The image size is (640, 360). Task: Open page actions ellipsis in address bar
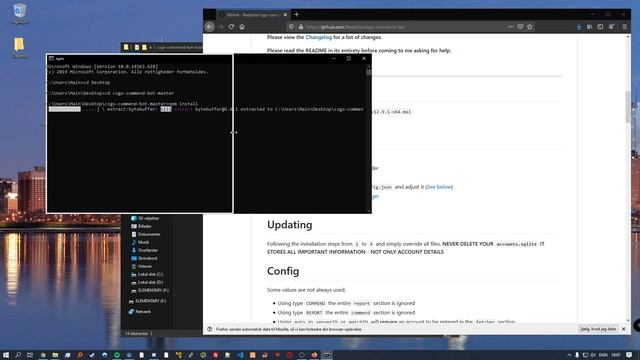point(511,27)
